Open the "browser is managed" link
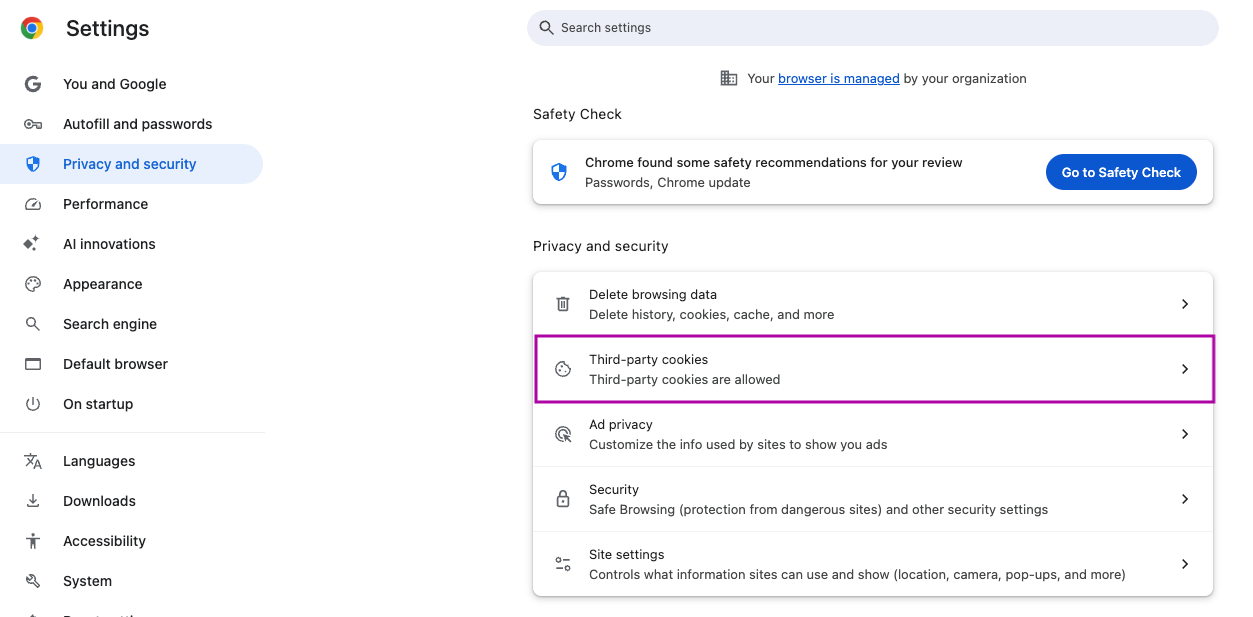This screenshot has width=1253, height=617. coord(839,78)
